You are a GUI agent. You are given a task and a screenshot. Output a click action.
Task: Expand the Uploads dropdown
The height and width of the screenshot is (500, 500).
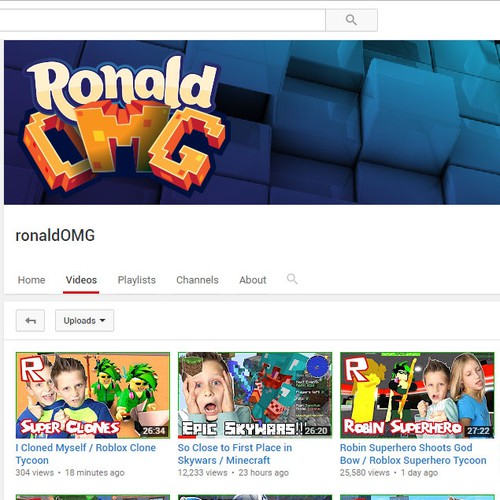pos(84,321)
